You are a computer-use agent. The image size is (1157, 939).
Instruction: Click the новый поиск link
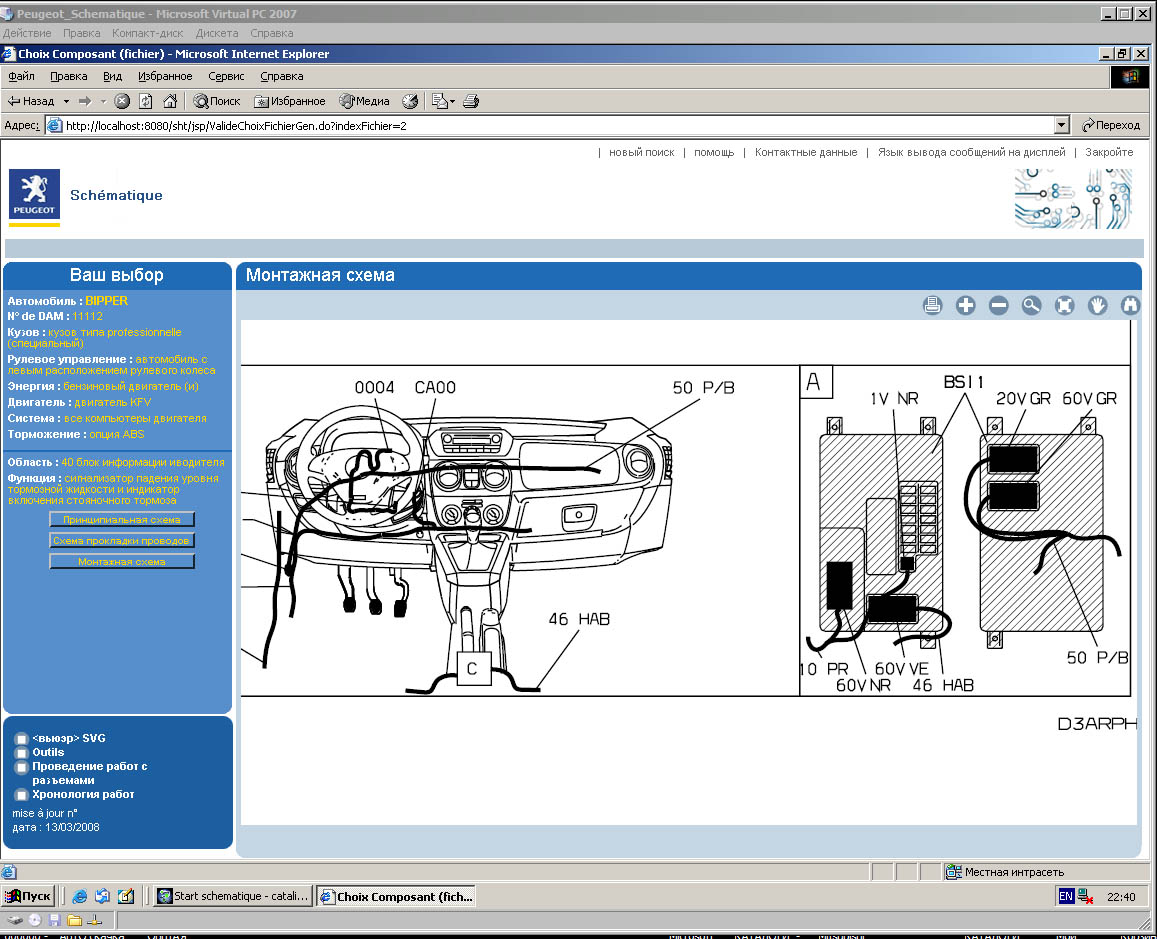(x=641, y=152)
